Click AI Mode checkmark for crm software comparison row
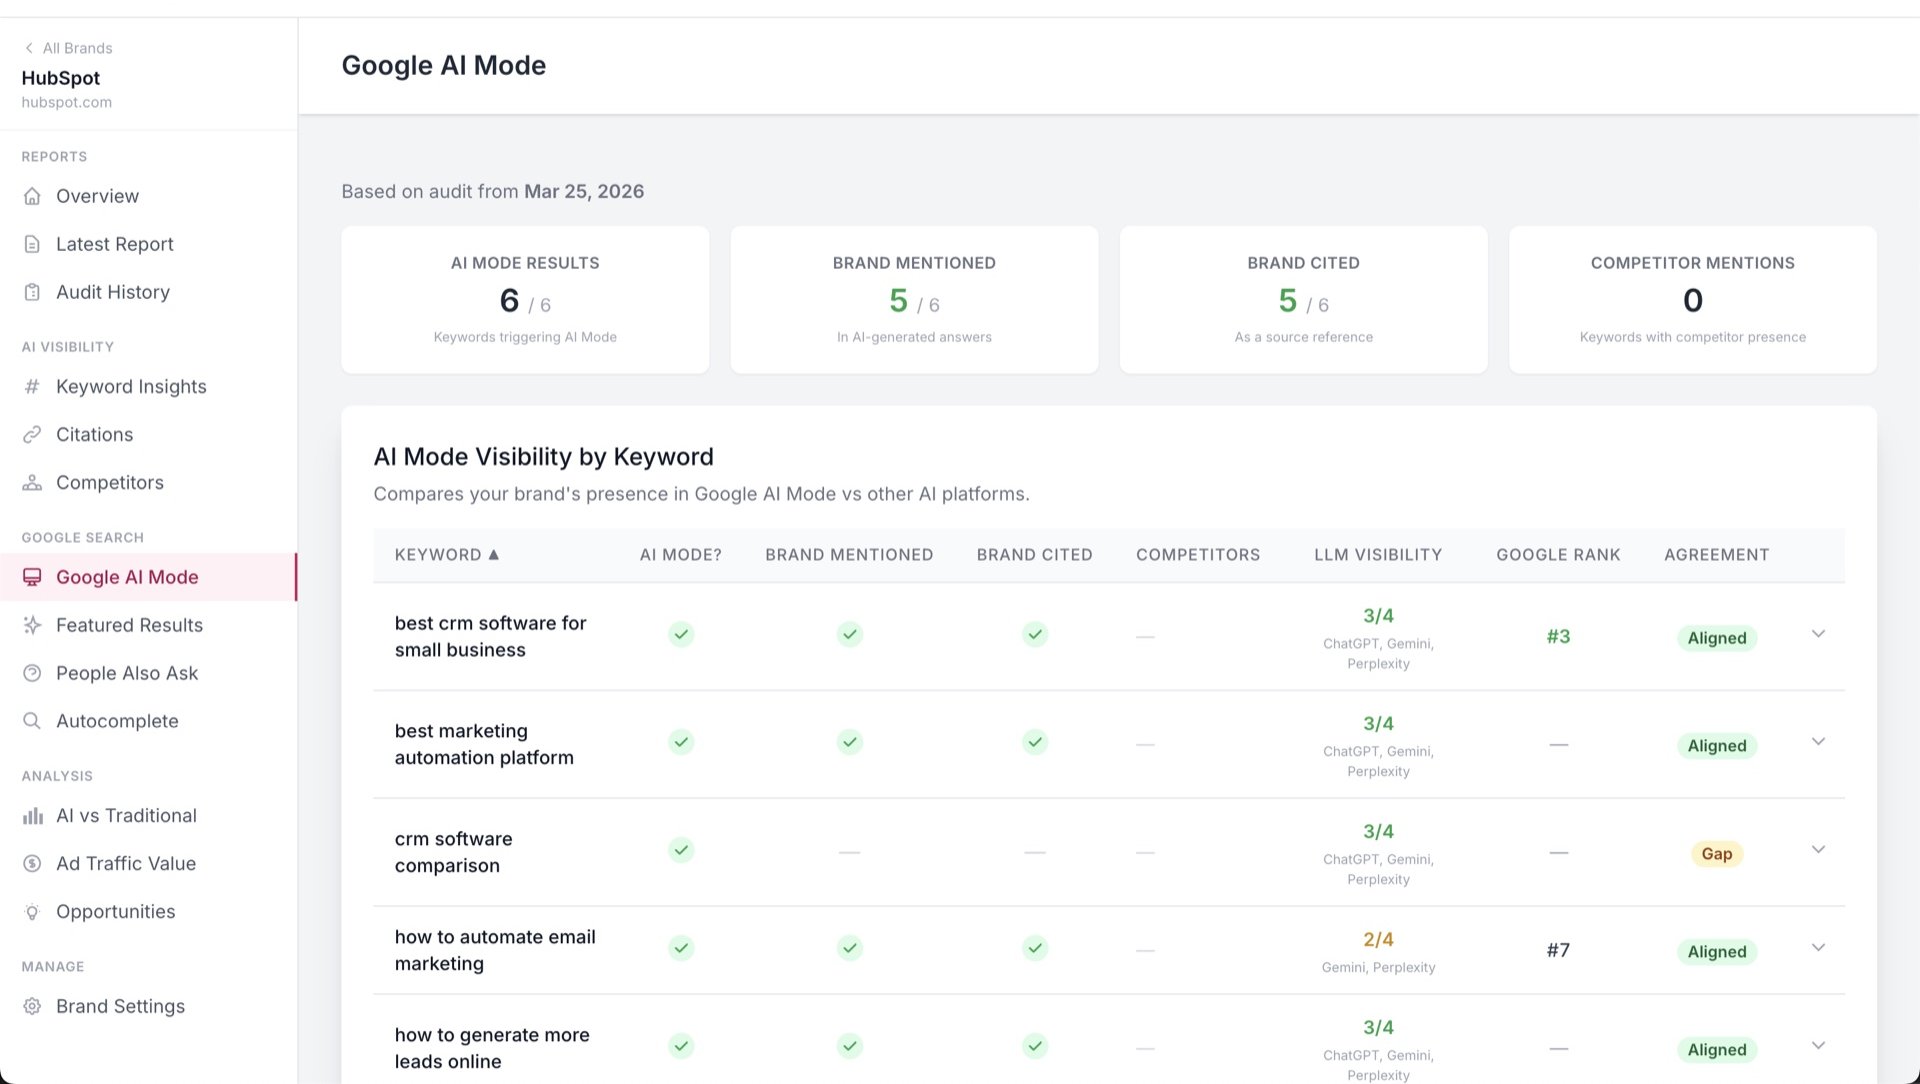Screen dimensions: 1920x1084 681,850
